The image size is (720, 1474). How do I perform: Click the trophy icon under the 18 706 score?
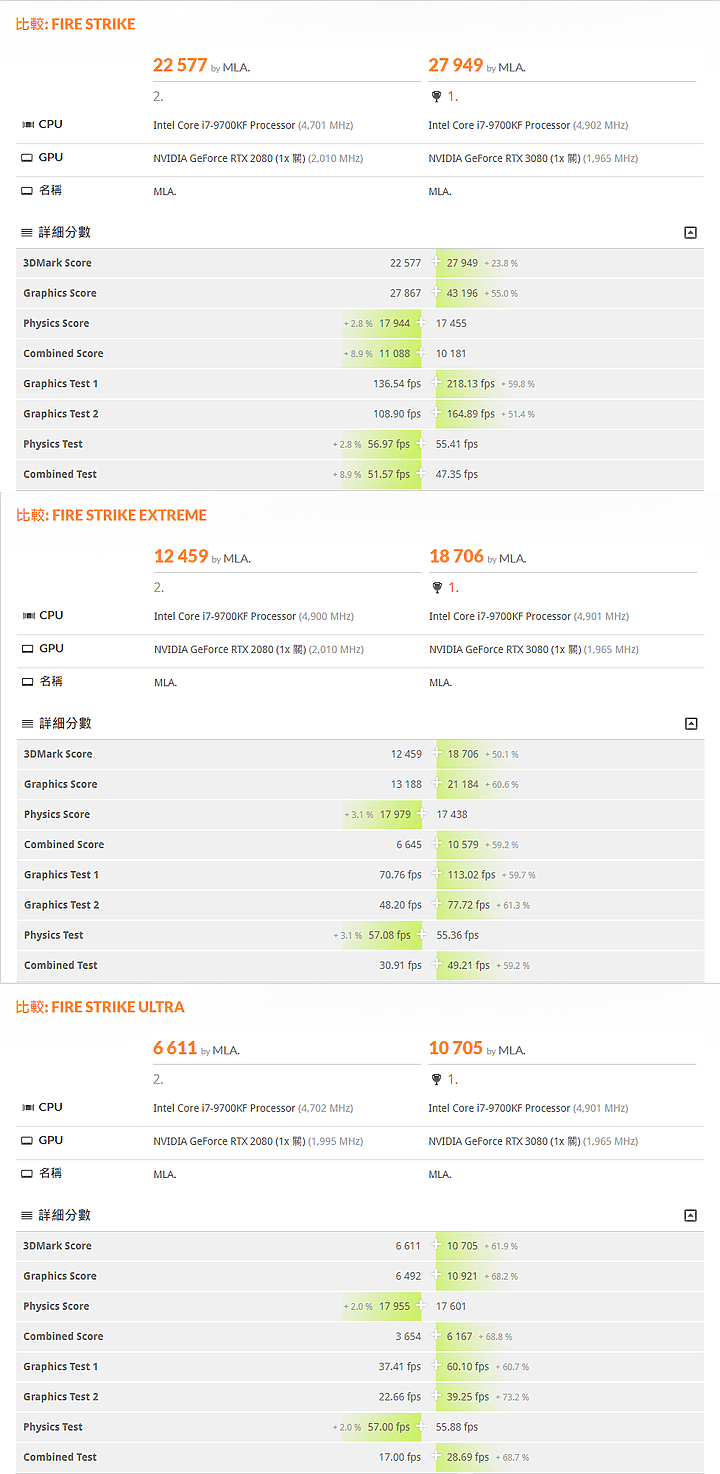[437, 588]
